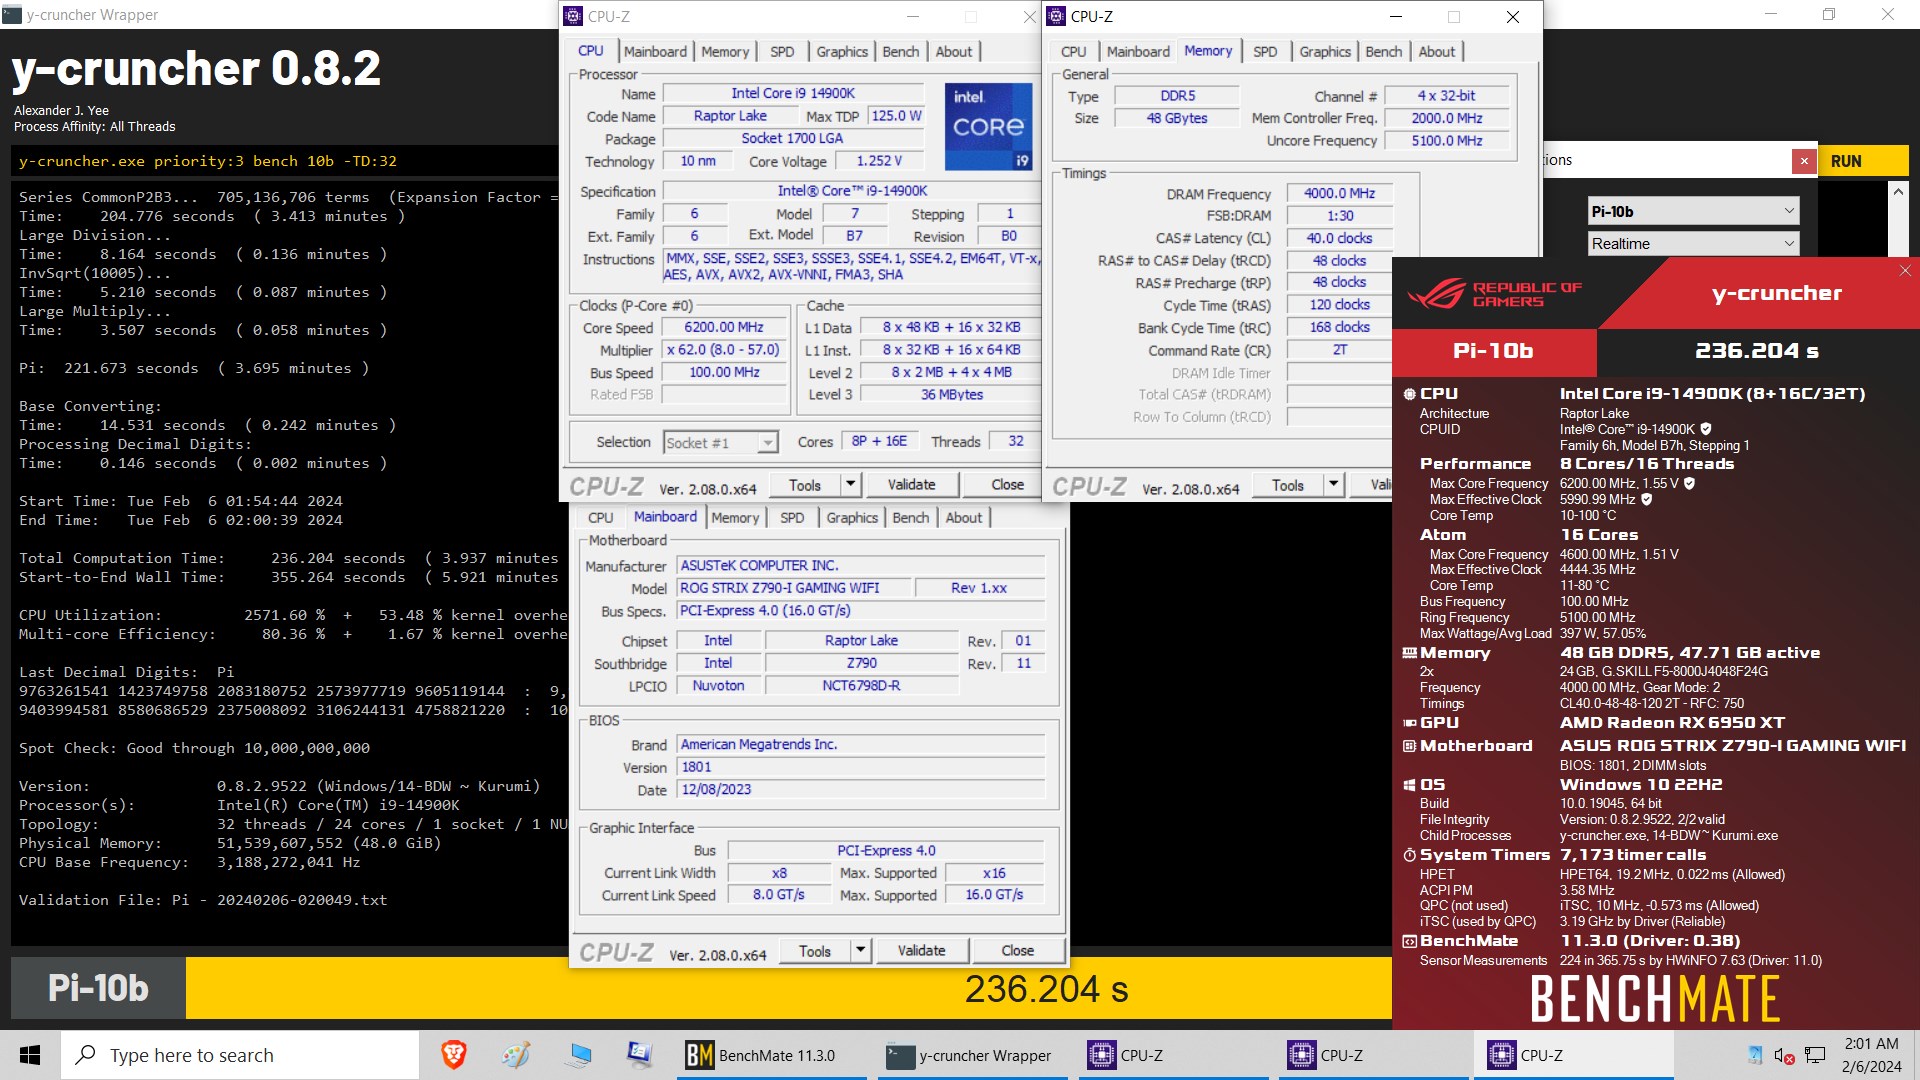Close the BenchMate y-cruncher result overlay
Viewport: 1920px width, 1080px height.
tap(1905, 271)
